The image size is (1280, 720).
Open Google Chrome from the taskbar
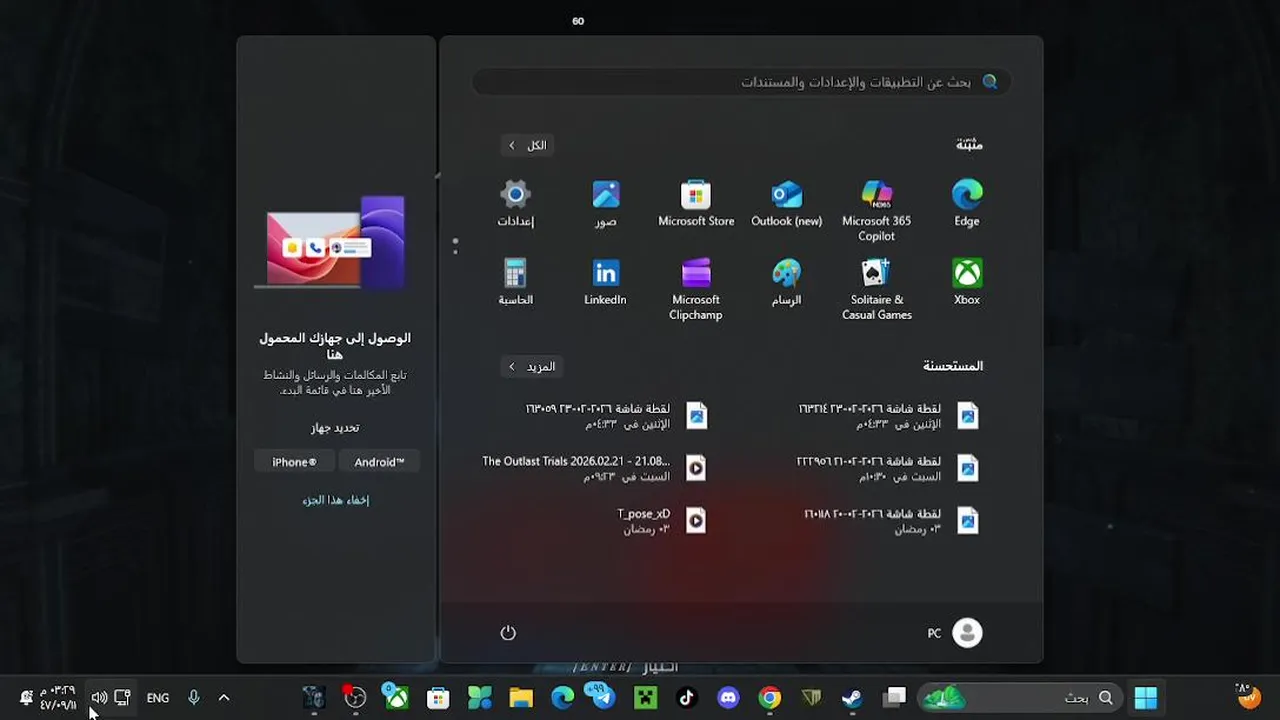point(769,698)
